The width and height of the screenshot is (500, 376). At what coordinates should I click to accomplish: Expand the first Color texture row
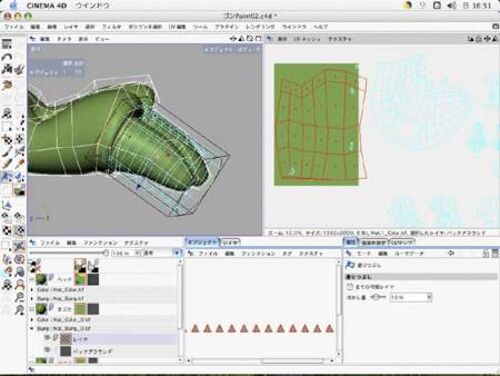(x=32, y=289)
